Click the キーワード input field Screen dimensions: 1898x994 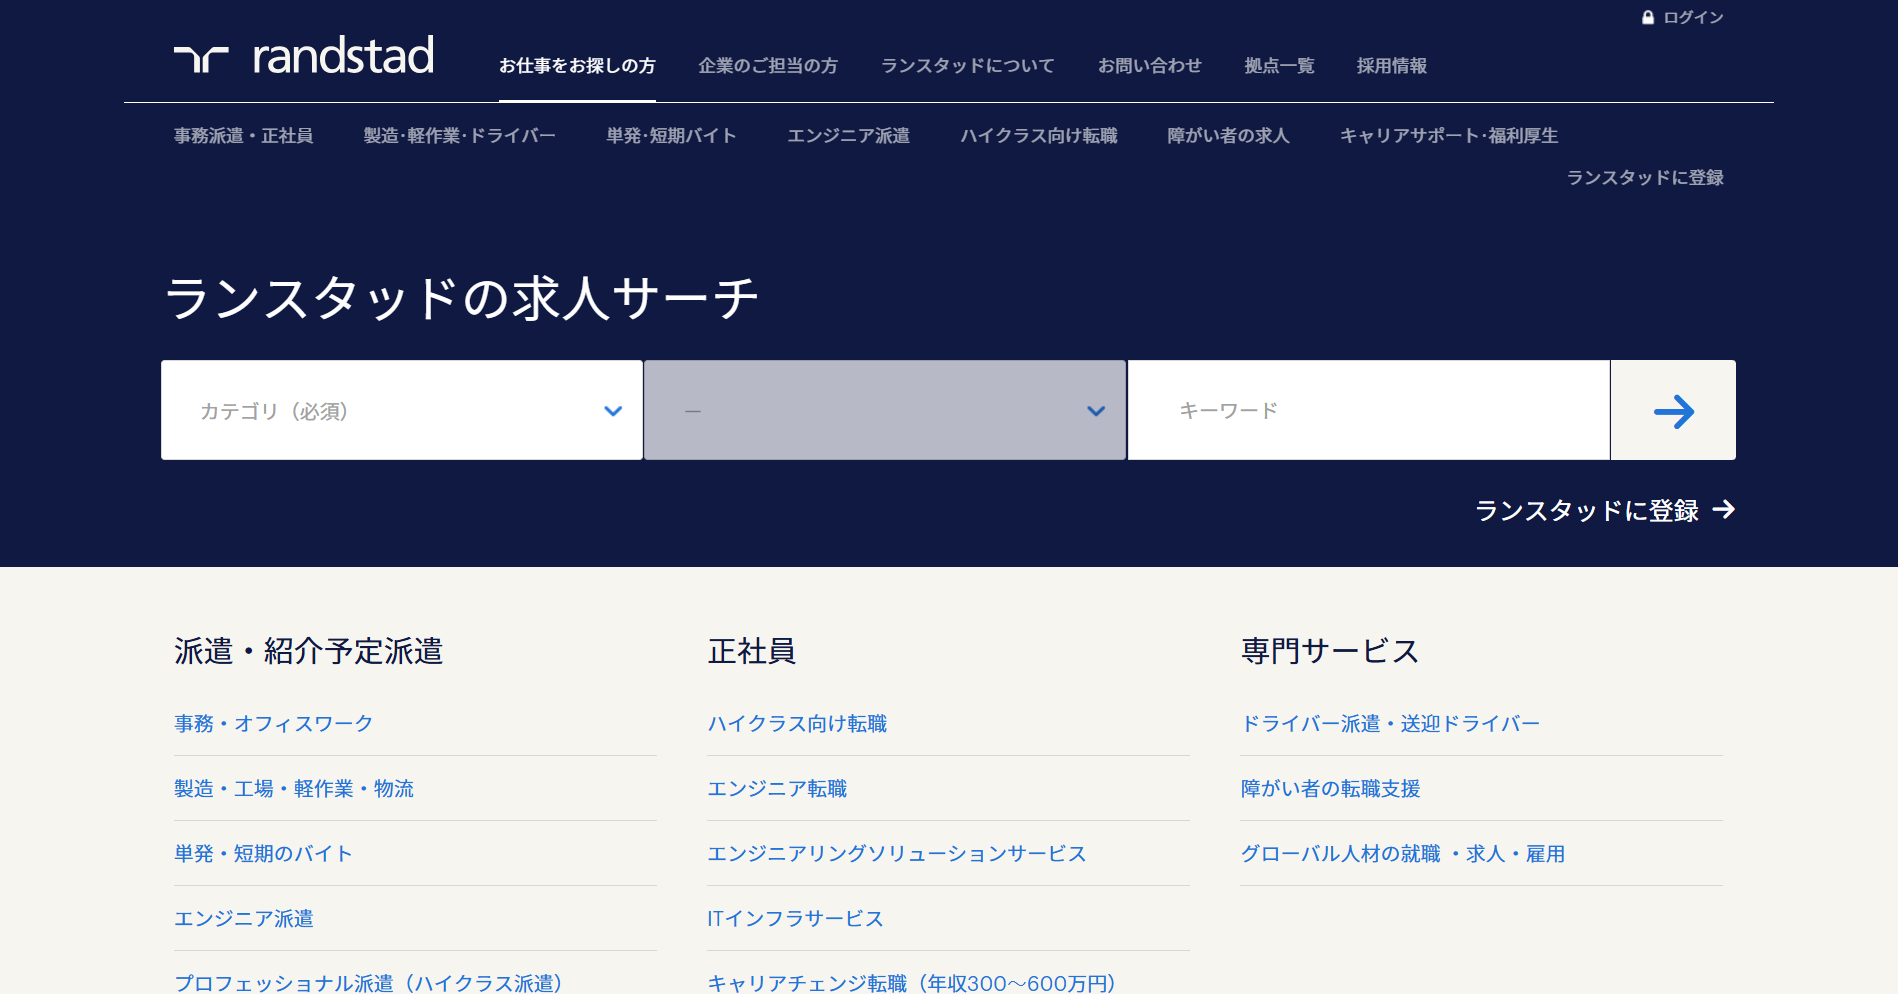[x=1368, y=410]
